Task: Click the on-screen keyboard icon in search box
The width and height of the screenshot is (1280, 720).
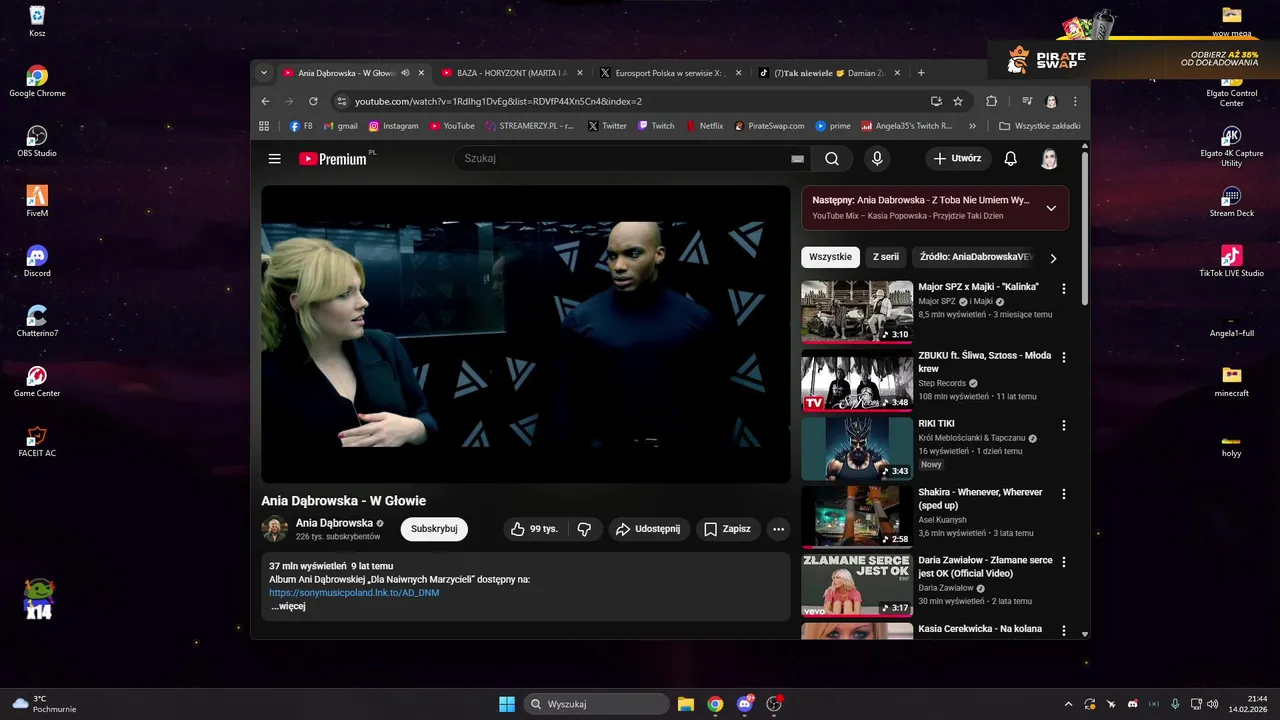Action: click(797, 158)
